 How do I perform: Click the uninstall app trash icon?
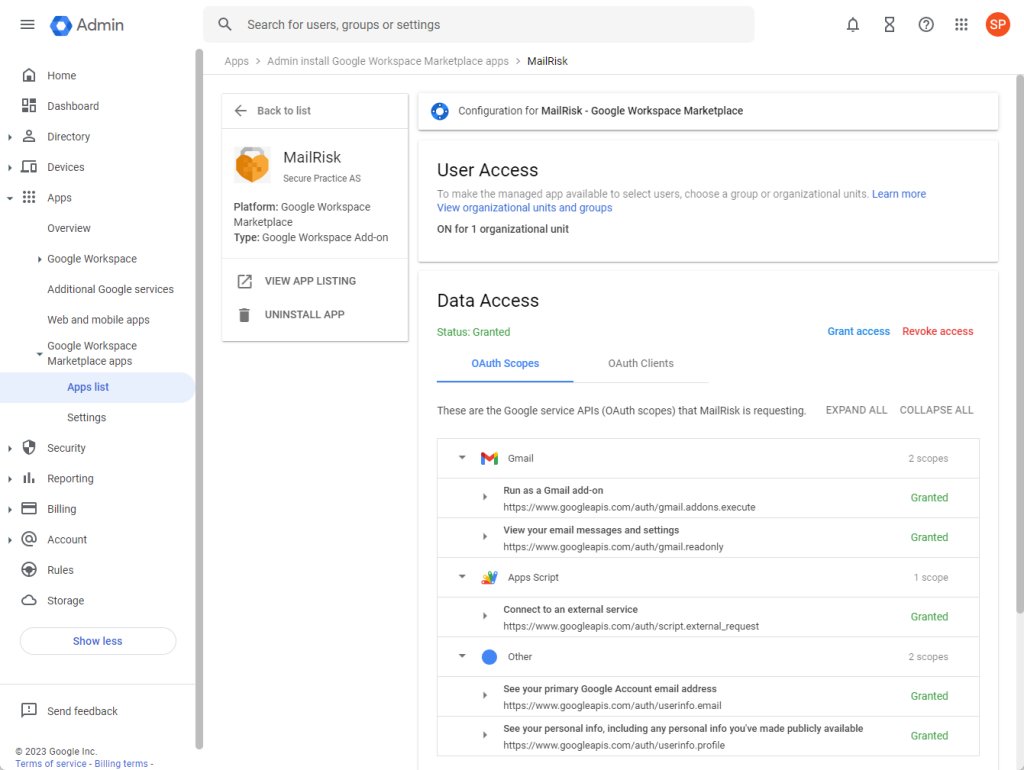click(x=245, y=315)
